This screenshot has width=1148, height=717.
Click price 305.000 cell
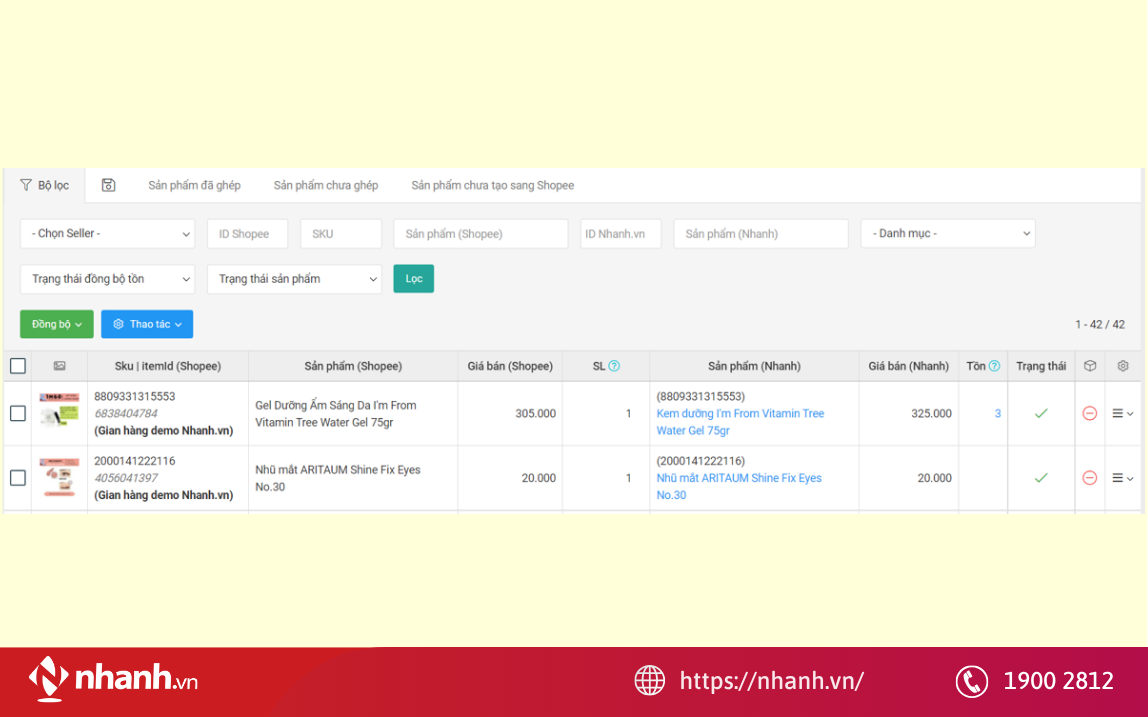(535, 414)
